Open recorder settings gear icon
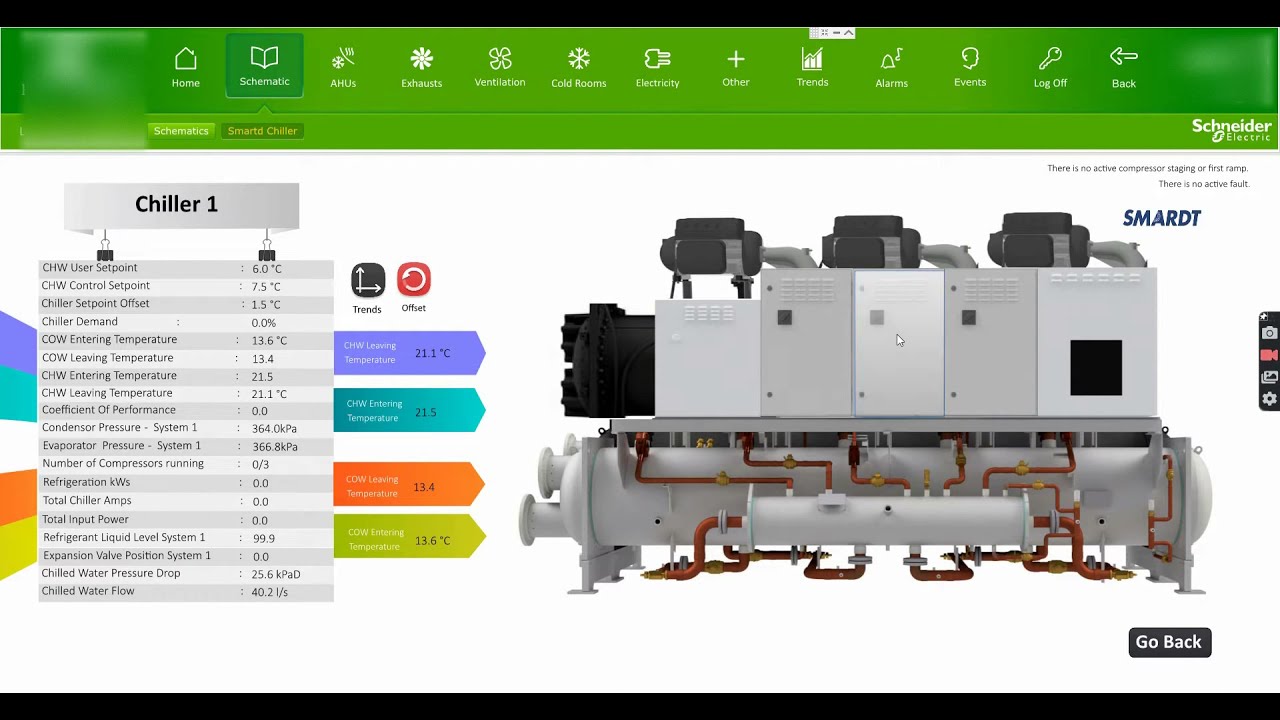The width and height of the screenshot is (1280, 720). coord(1269,399)
